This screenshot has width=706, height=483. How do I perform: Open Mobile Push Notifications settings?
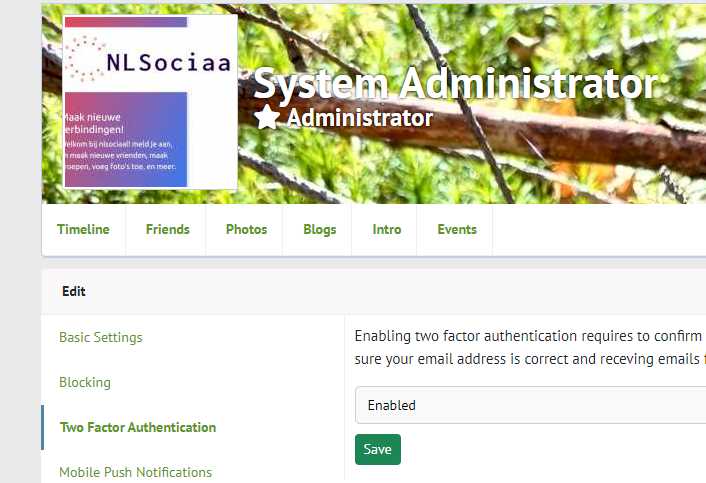[x=136, y=472]
